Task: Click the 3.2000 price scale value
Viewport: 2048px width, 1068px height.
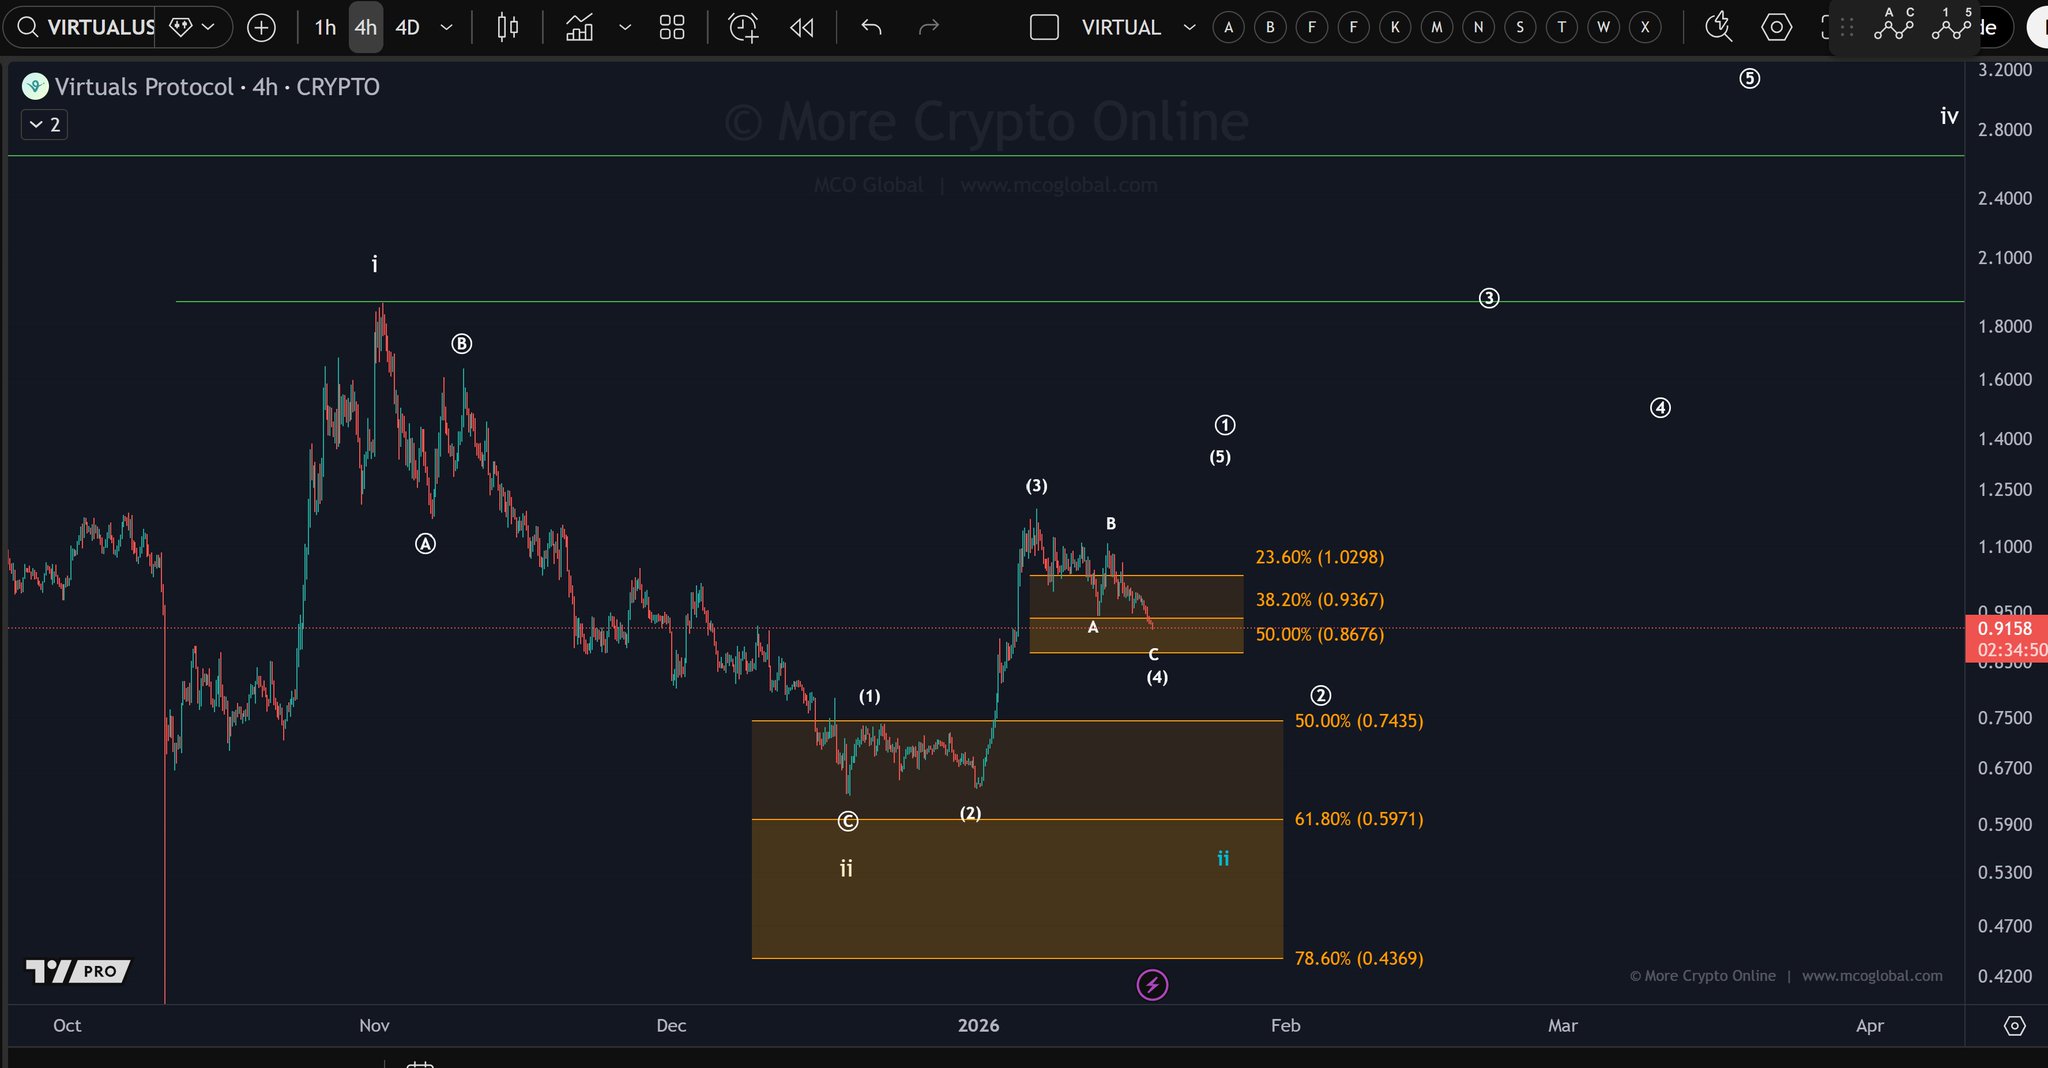Action: [x=2005, y=69]
